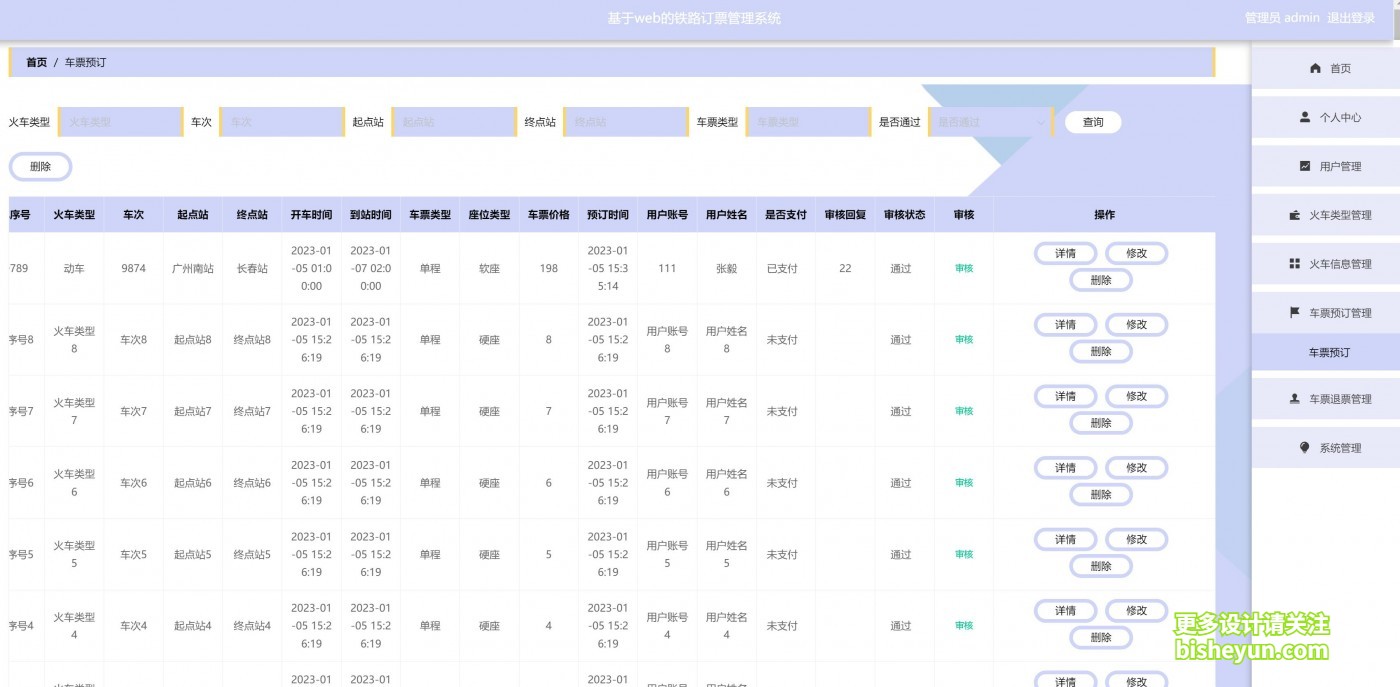1400x687 pixels.
Task: Click 审核 link for the 车次7 row
Action: pos(964,411)
